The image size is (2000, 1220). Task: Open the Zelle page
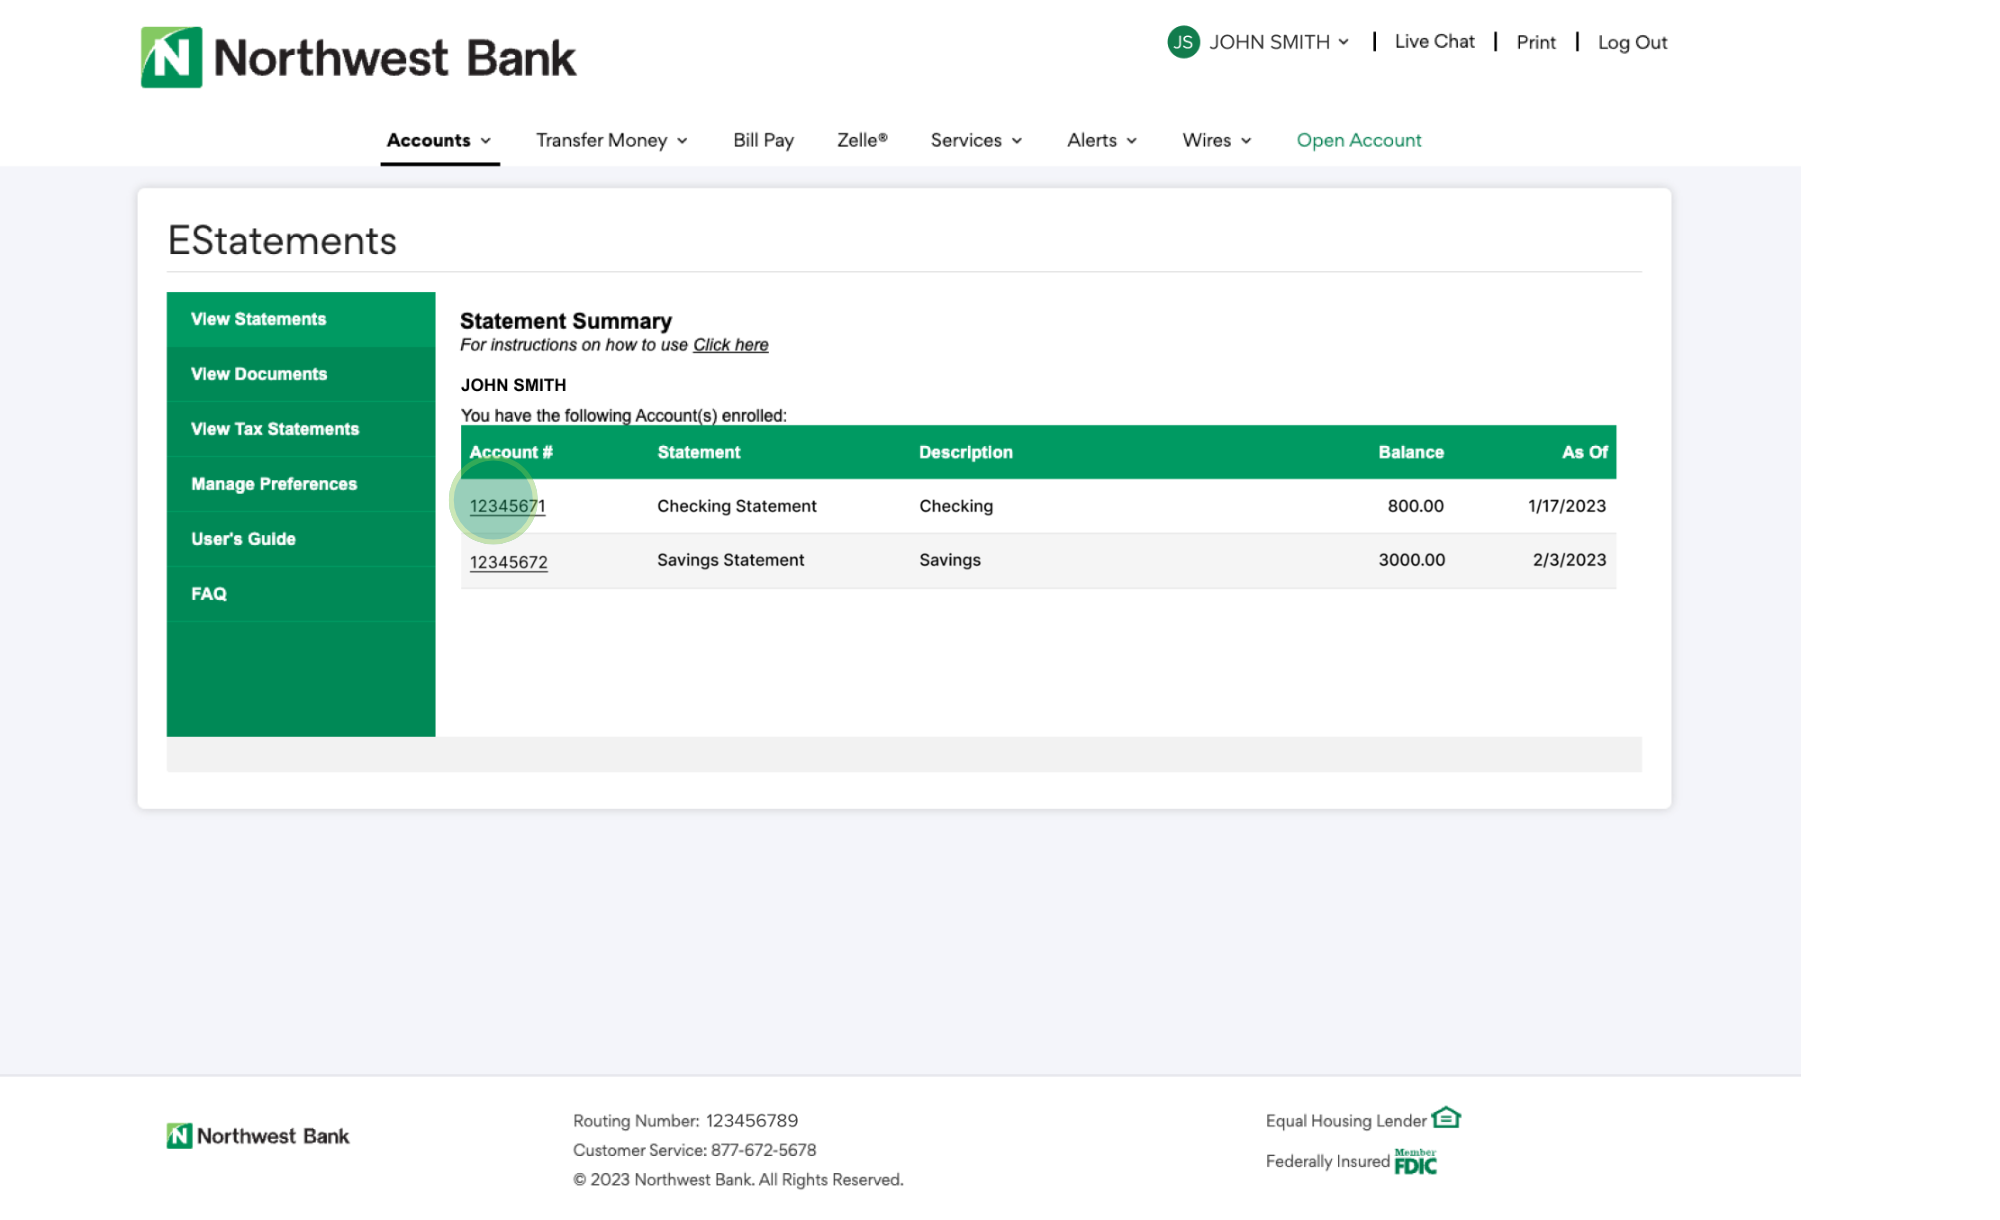tap(861, 140)
